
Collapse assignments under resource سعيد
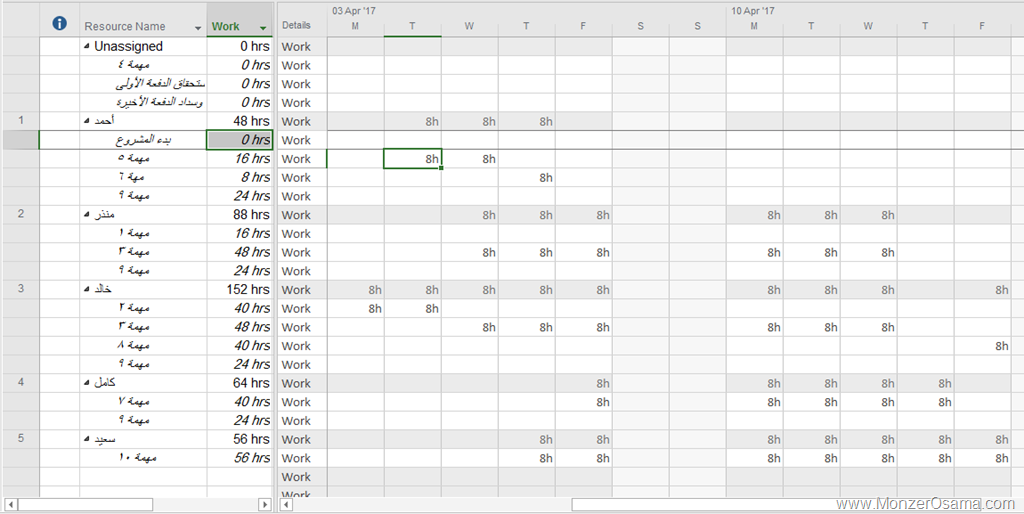click(86, 439)
